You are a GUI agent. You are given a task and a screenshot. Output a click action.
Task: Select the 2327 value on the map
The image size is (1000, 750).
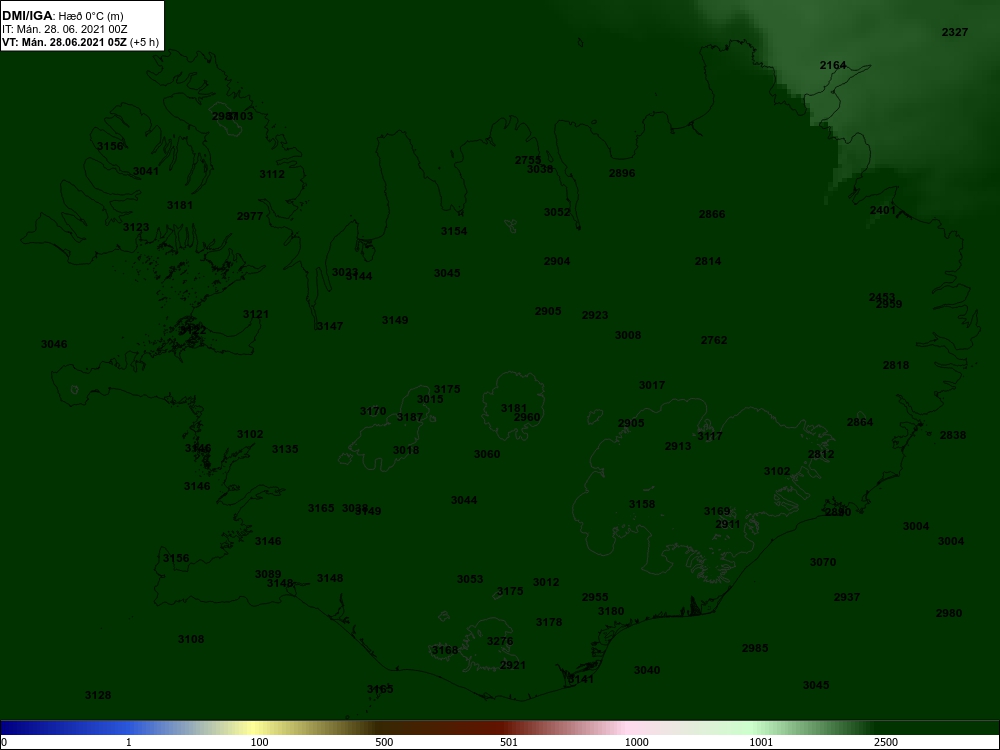[955, 33]
